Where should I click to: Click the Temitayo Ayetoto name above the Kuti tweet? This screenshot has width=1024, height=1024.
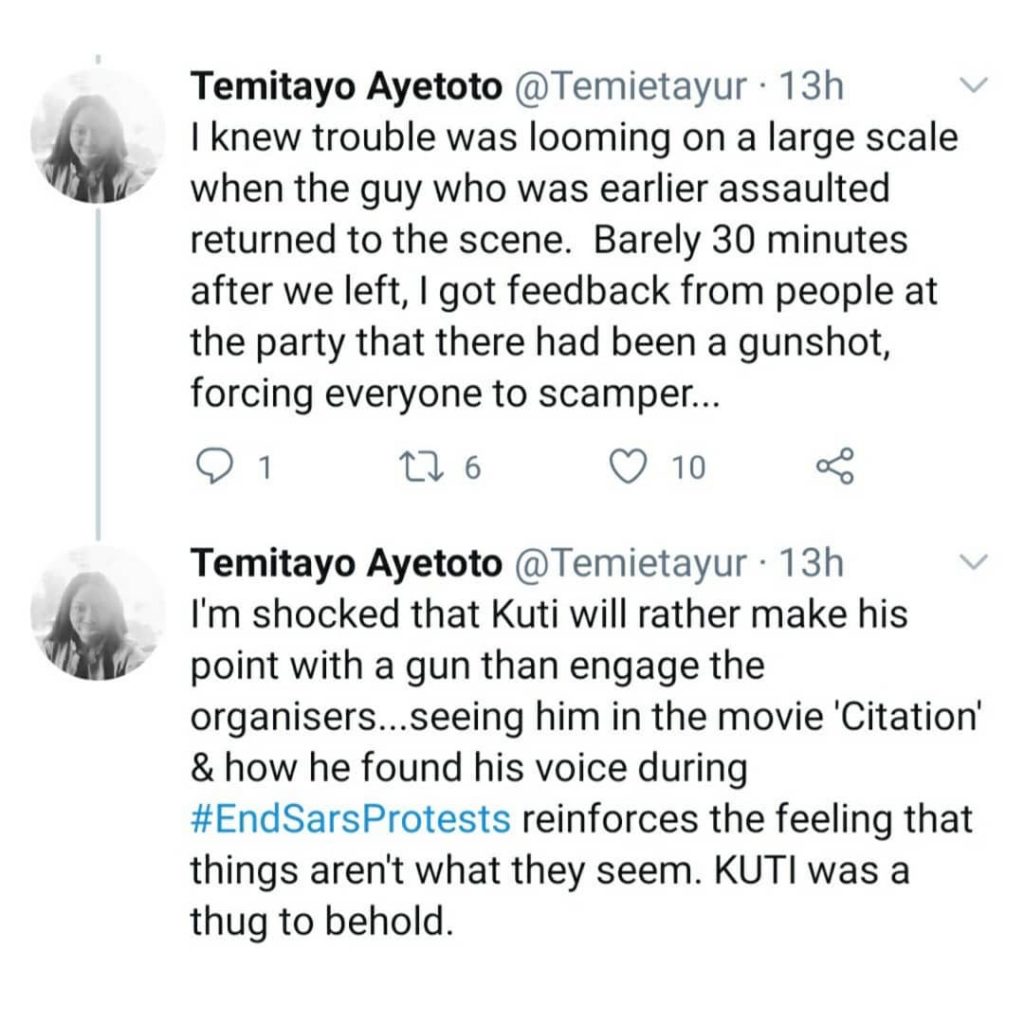[x=346, y=564]
